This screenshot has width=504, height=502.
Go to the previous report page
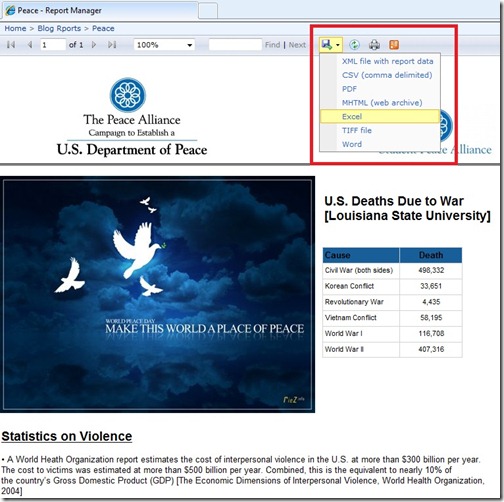point(30,45)
